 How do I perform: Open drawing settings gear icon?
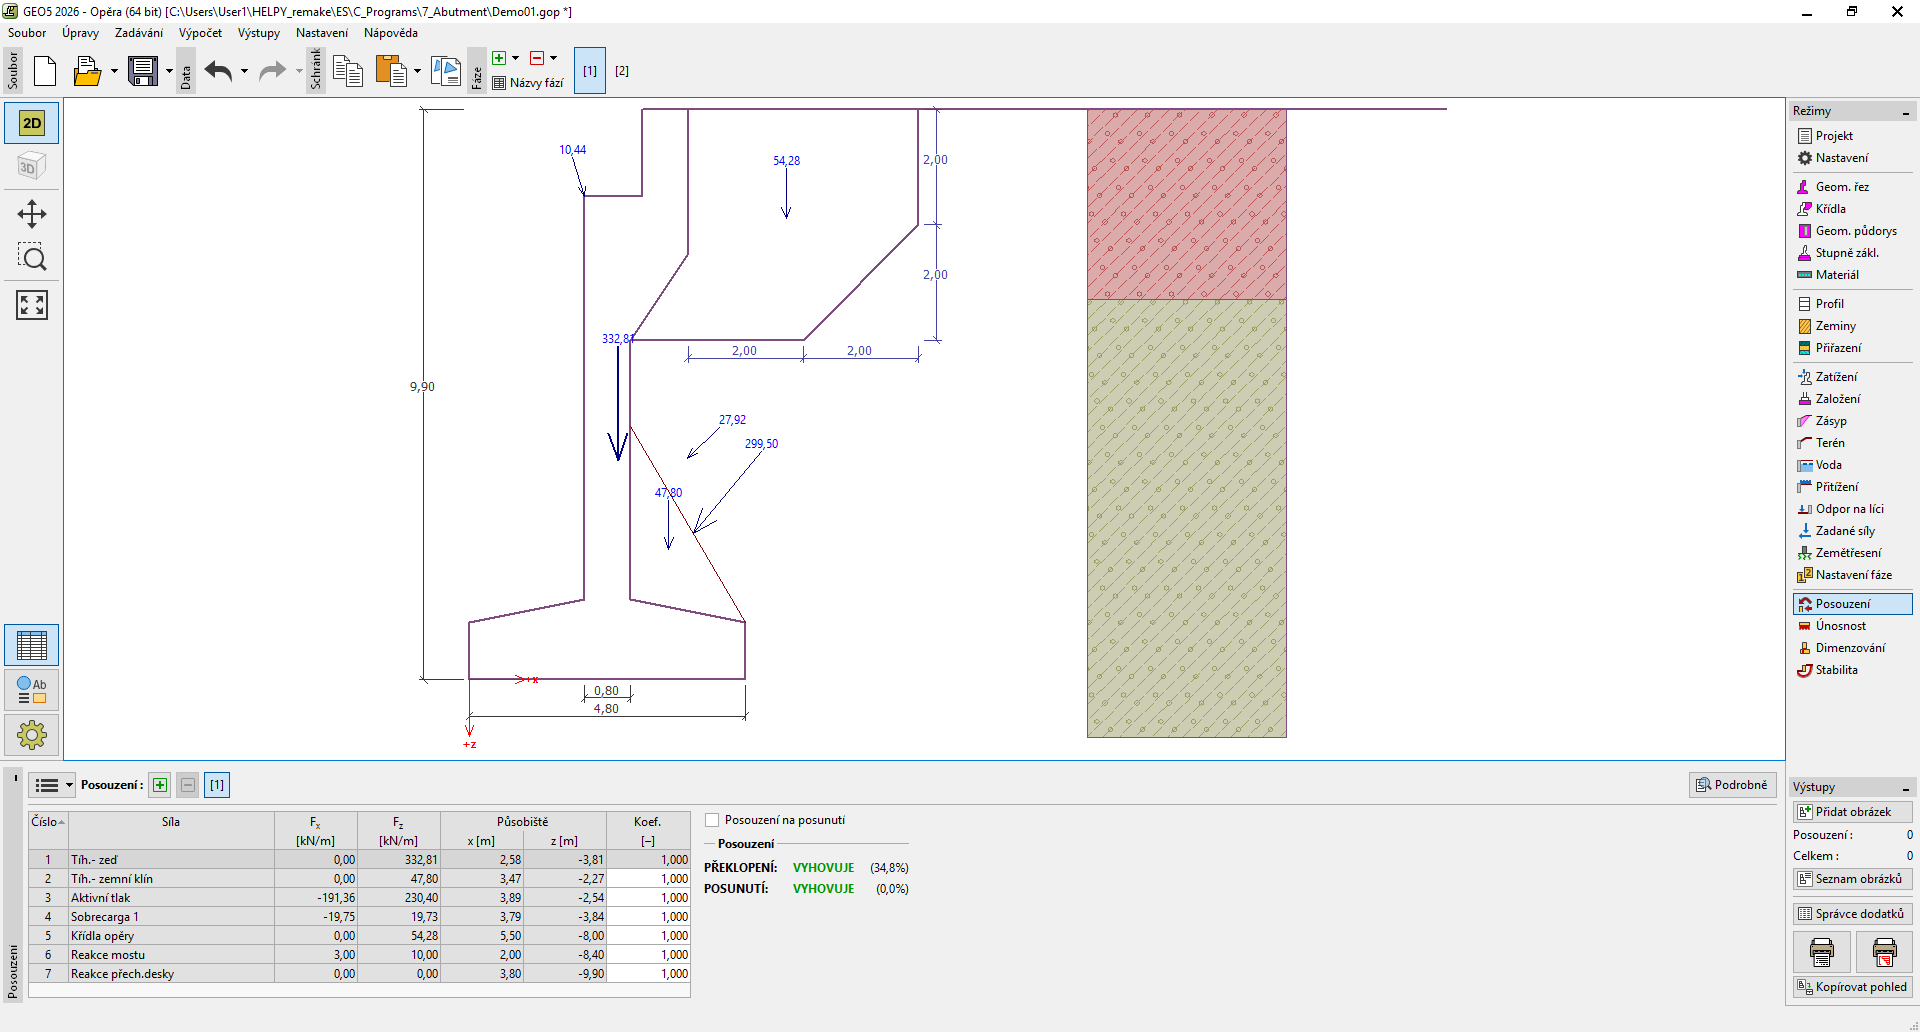(x=32, y=735)
